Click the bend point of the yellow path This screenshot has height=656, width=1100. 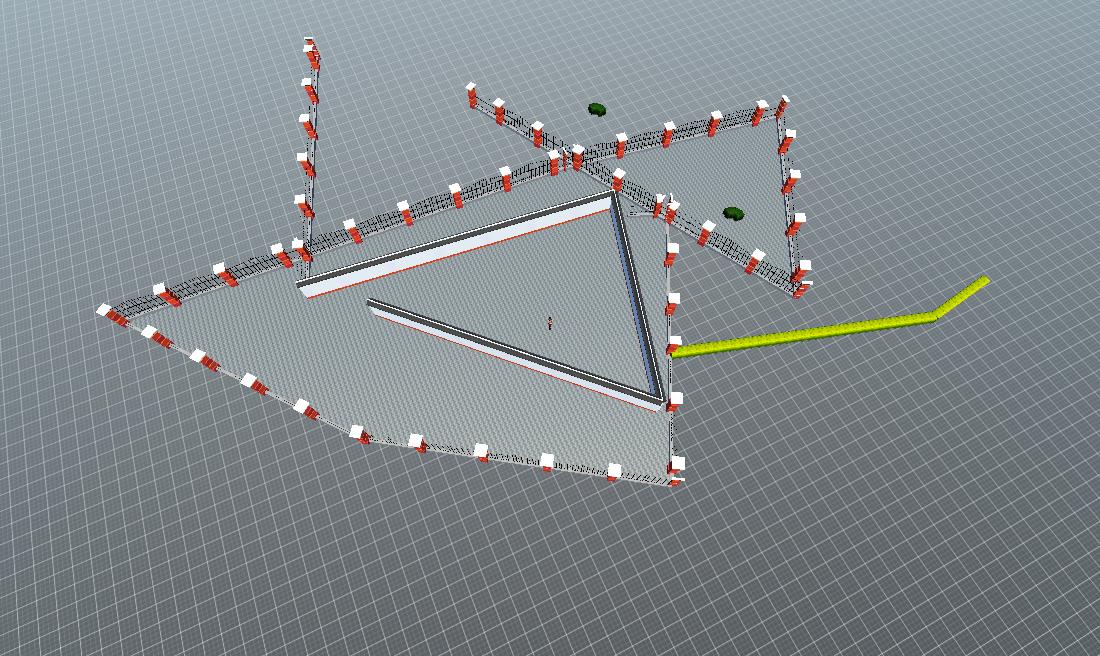click(x=934, y=317)
